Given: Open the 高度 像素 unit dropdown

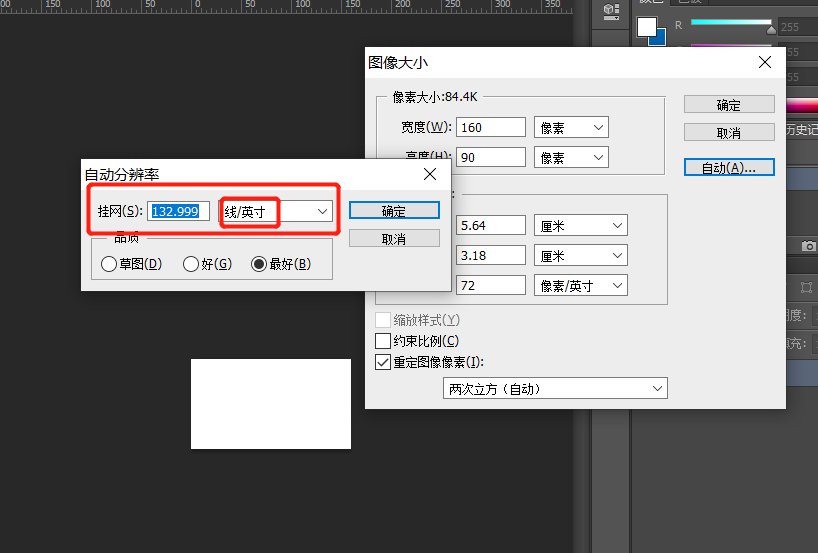Looking at the screenshot, I should [571, 158].
